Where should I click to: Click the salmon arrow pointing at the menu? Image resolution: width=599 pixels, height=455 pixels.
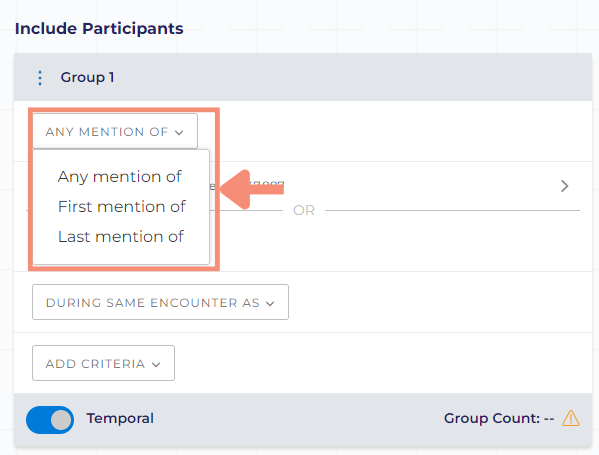coord(252,189)
